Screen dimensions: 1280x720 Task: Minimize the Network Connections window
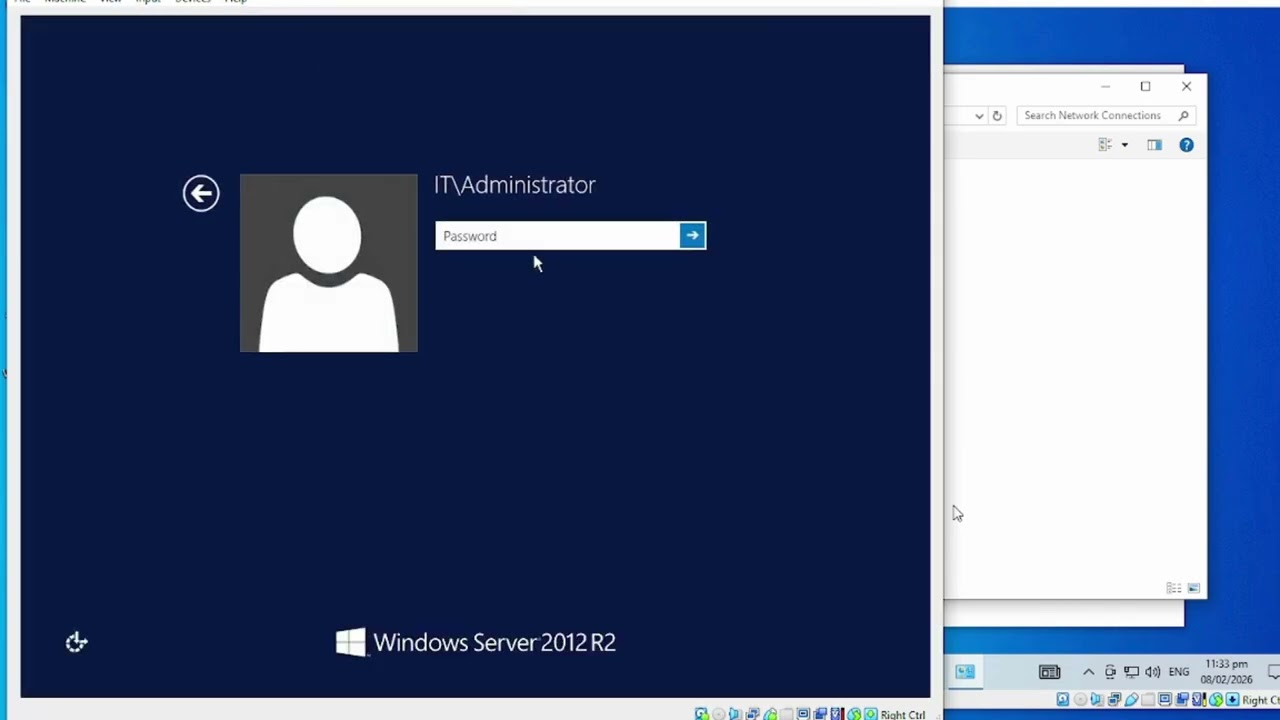(1105, 86)
